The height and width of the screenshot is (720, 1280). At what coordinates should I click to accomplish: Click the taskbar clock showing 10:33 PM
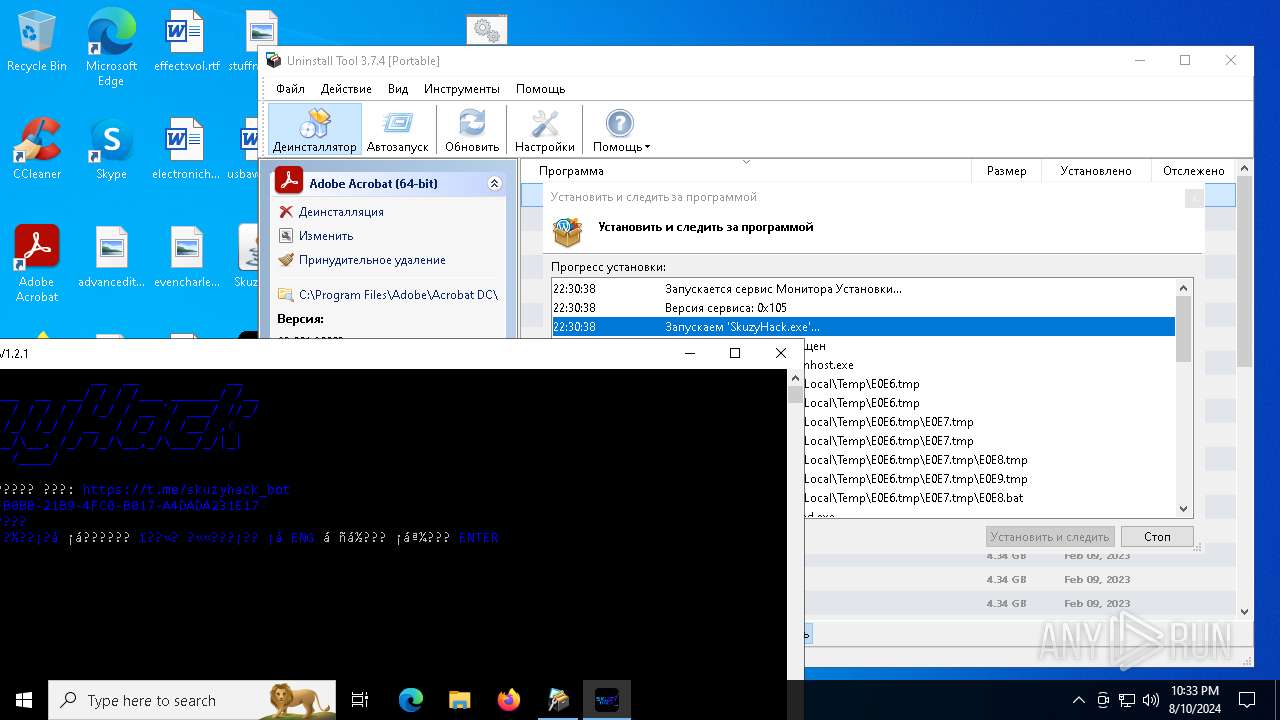tap(1194, 700)
